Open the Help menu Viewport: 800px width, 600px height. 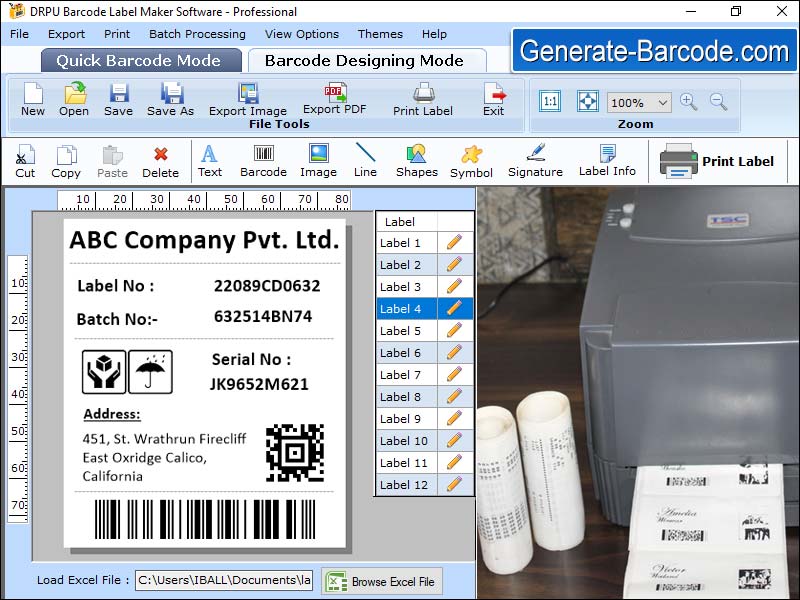(x=434, y=34)
